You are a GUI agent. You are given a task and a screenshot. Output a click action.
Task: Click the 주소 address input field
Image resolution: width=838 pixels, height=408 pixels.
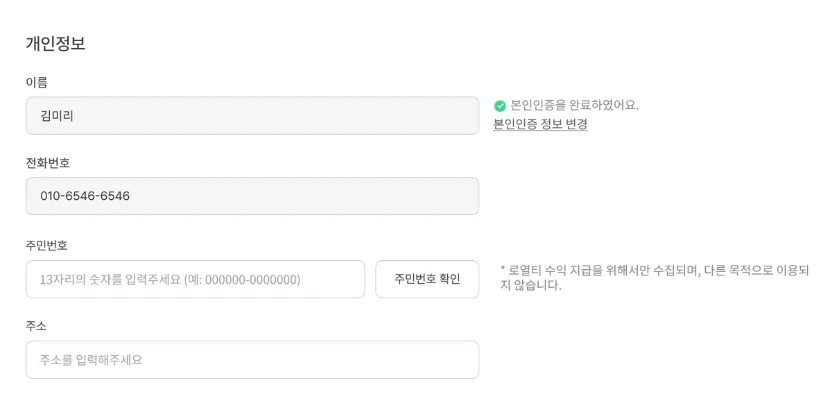(252, 360)
